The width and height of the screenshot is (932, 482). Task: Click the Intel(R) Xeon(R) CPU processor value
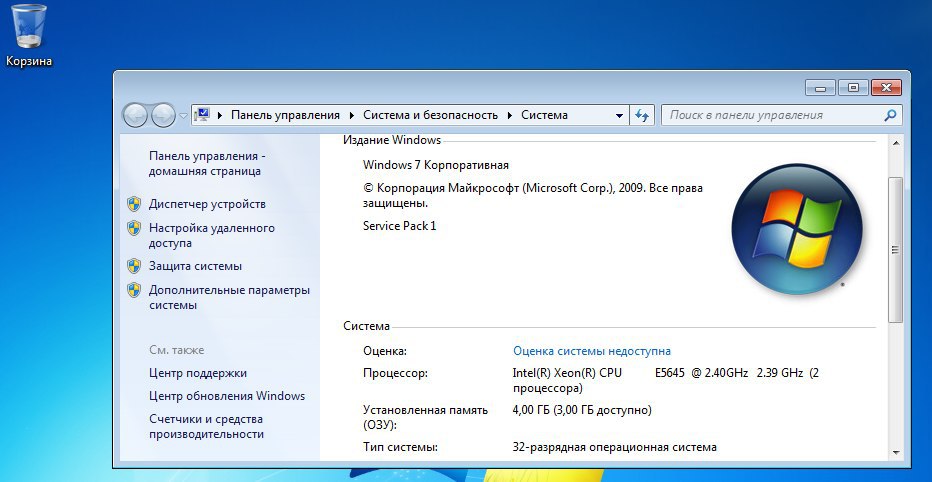[x=665, y=381]
